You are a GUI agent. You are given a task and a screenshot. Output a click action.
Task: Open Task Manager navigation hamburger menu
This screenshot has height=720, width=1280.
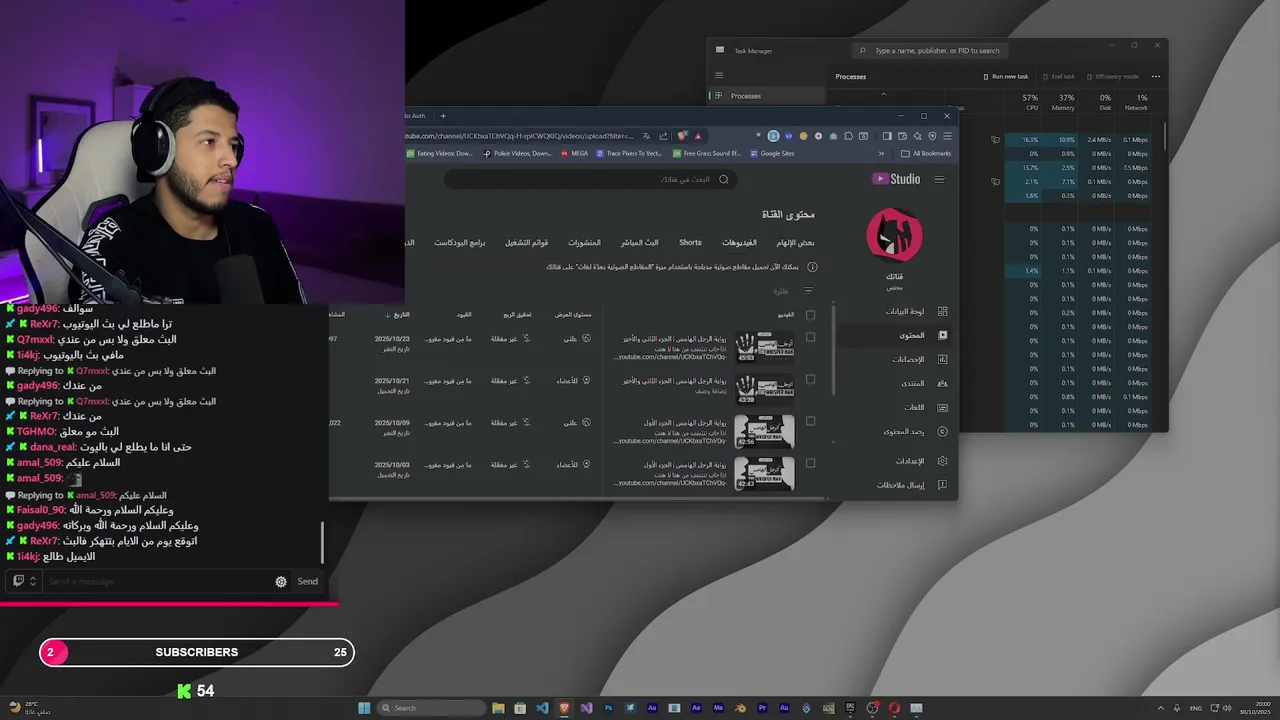pyautogui.click(x=718, y=75)
